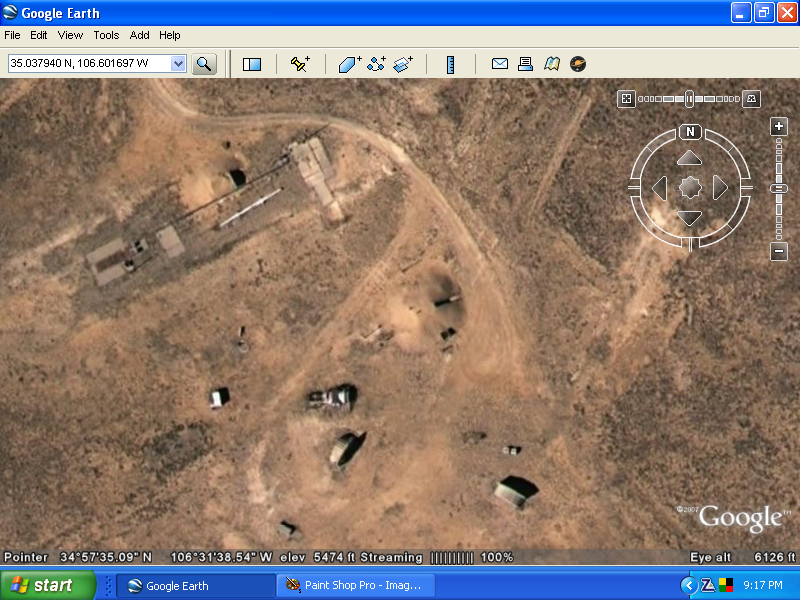Click top-down view tilt icon
Image resolution: width=800 pixels, height=600 pixels.
[627, 99]
